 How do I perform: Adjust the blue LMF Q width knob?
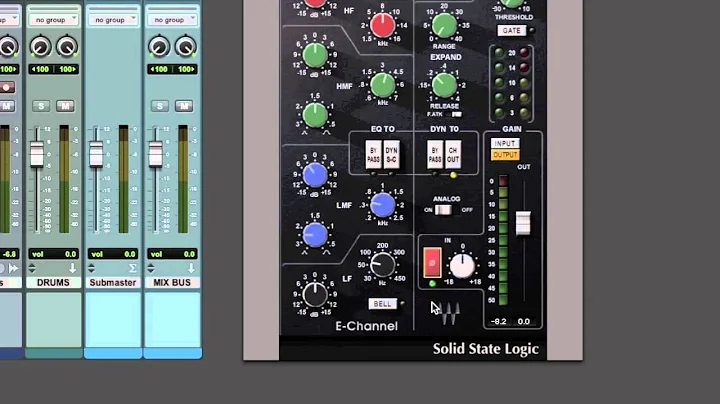click(315, 235)
